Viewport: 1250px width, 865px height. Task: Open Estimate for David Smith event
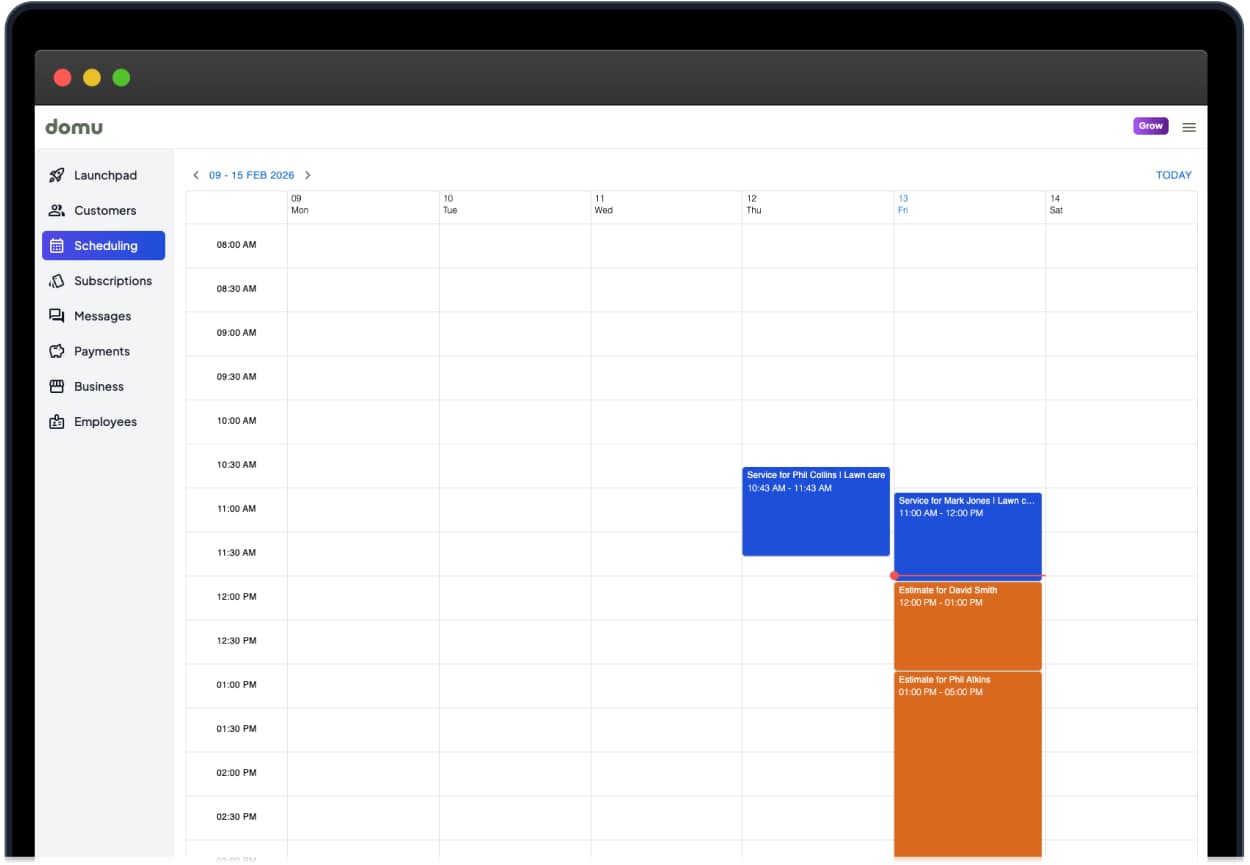pos(967,626)
